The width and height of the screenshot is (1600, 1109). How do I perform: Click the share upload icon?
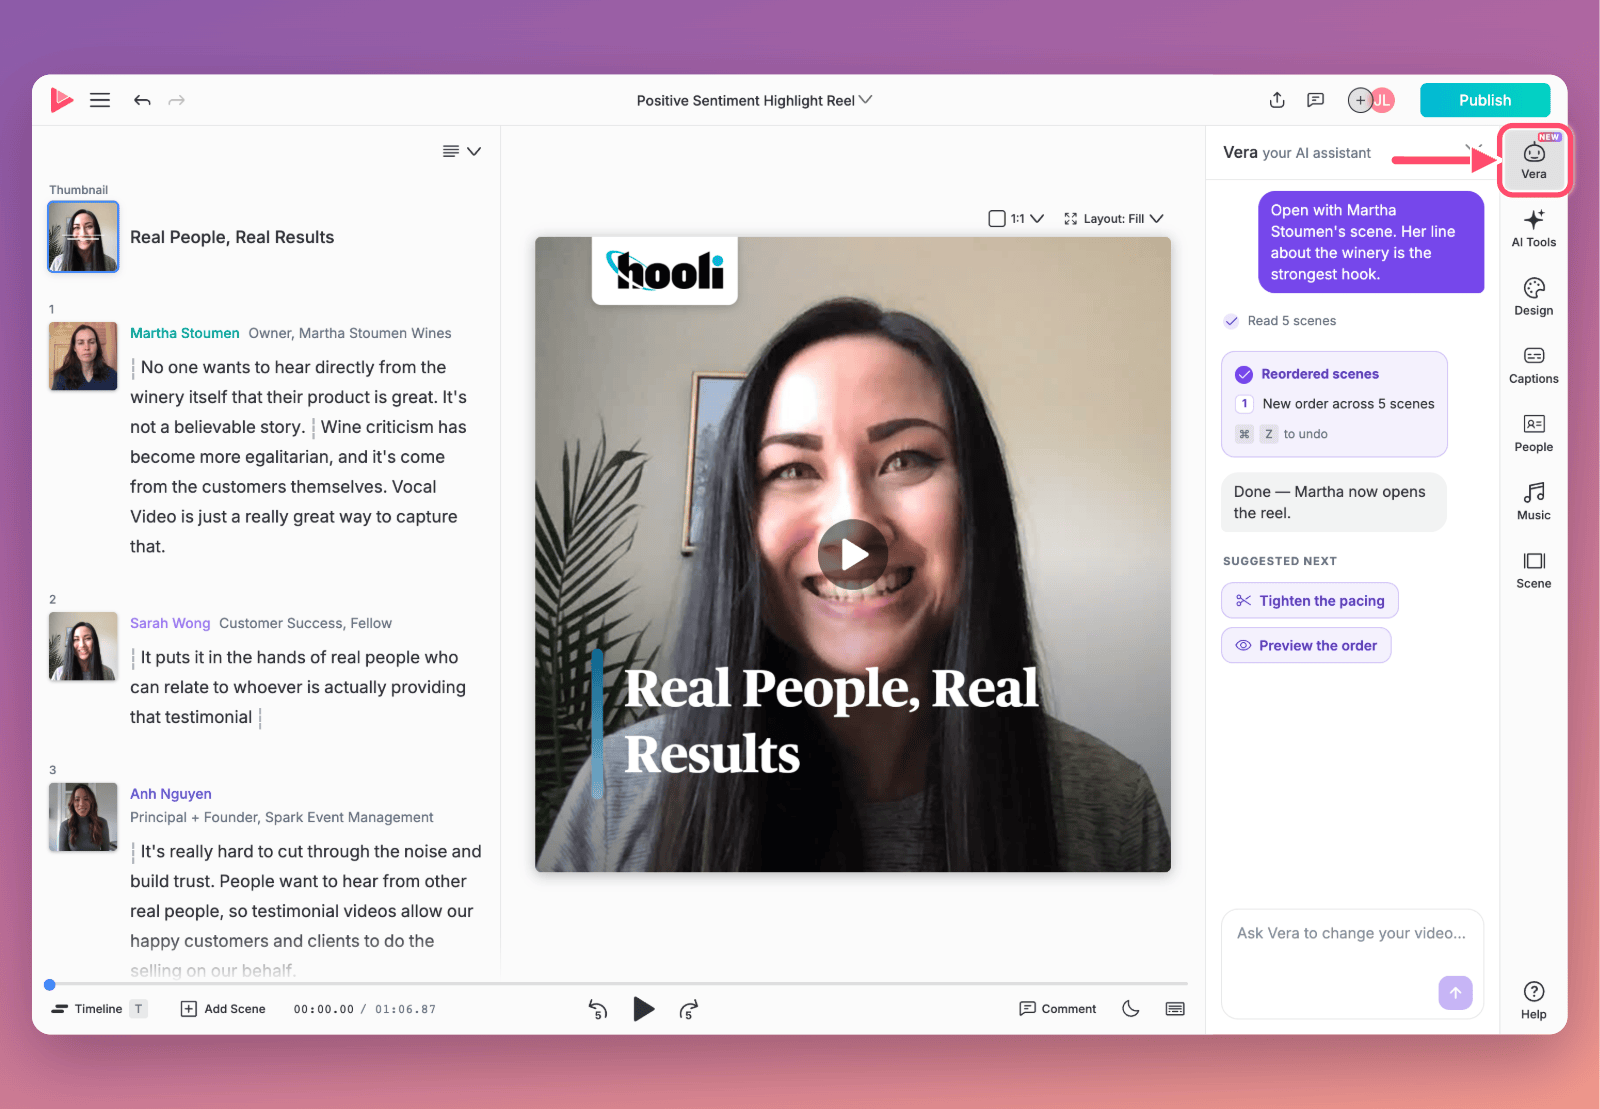[x=1277, y=100]
